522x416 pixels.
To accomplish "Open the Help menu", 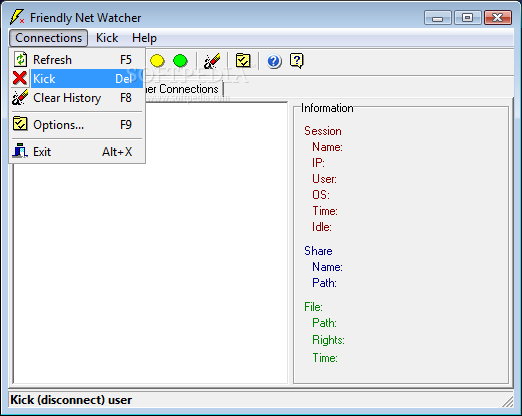I will (x=144, y=38).
